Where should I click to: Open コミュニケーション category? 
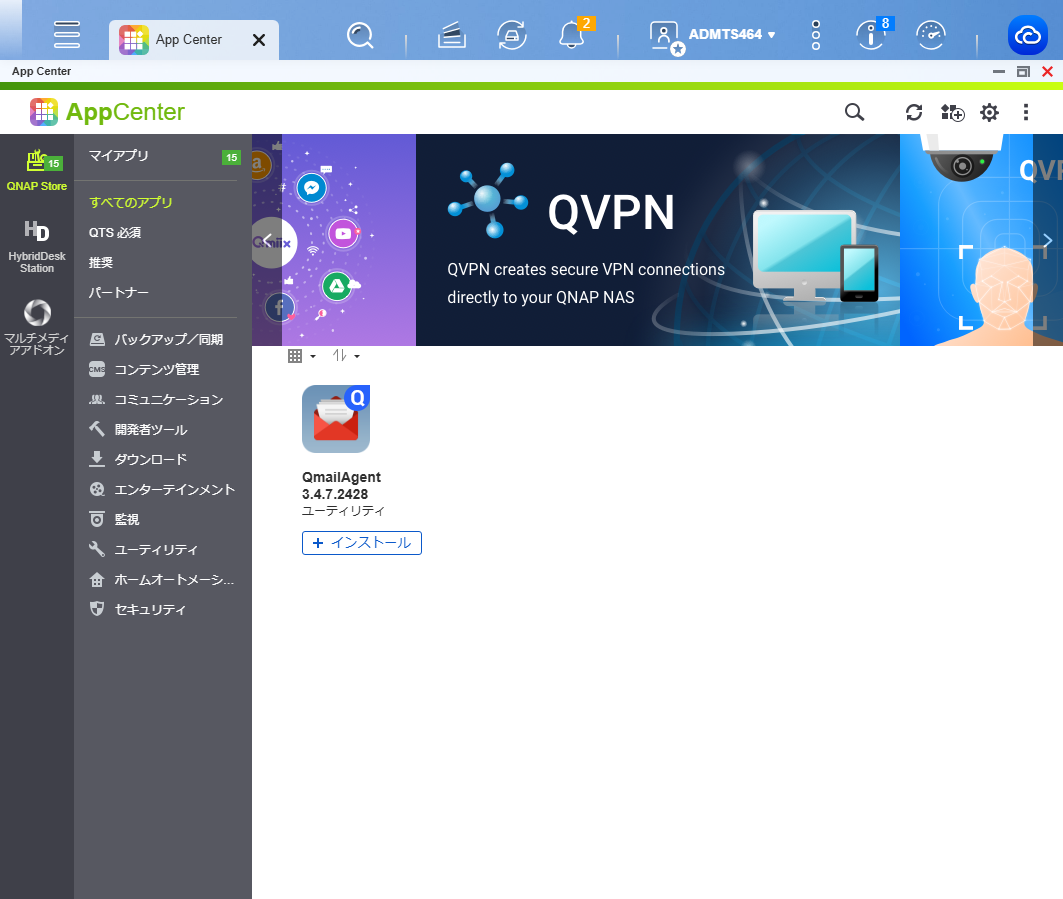coord(156,399)
